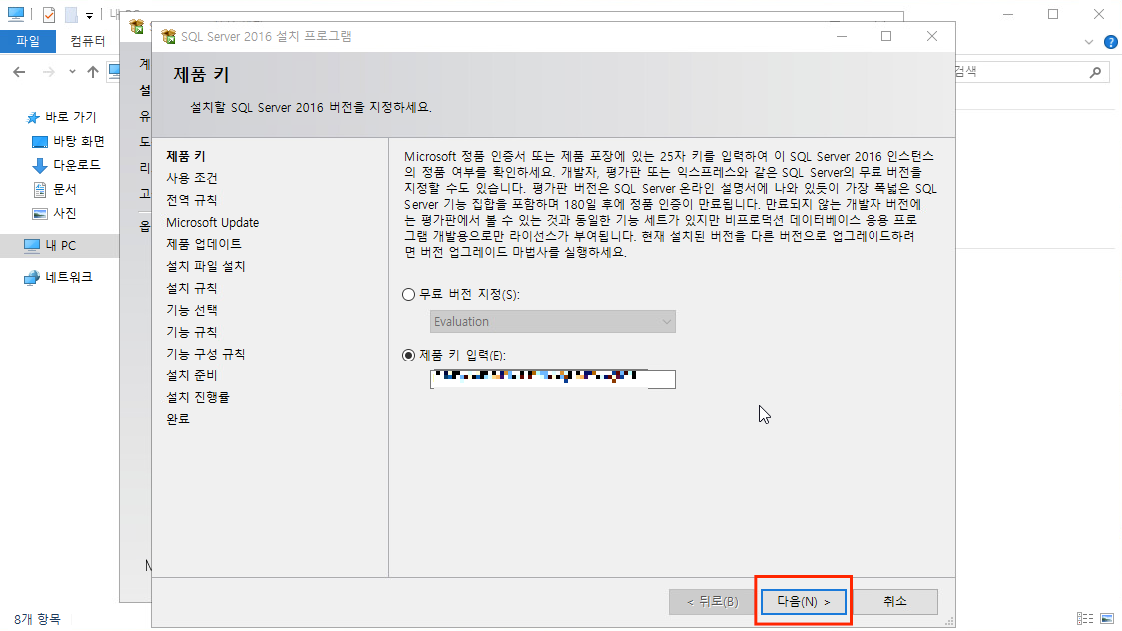Go up one folder level in Explorer
This screenshot has height=631, width=1122.
93,72
